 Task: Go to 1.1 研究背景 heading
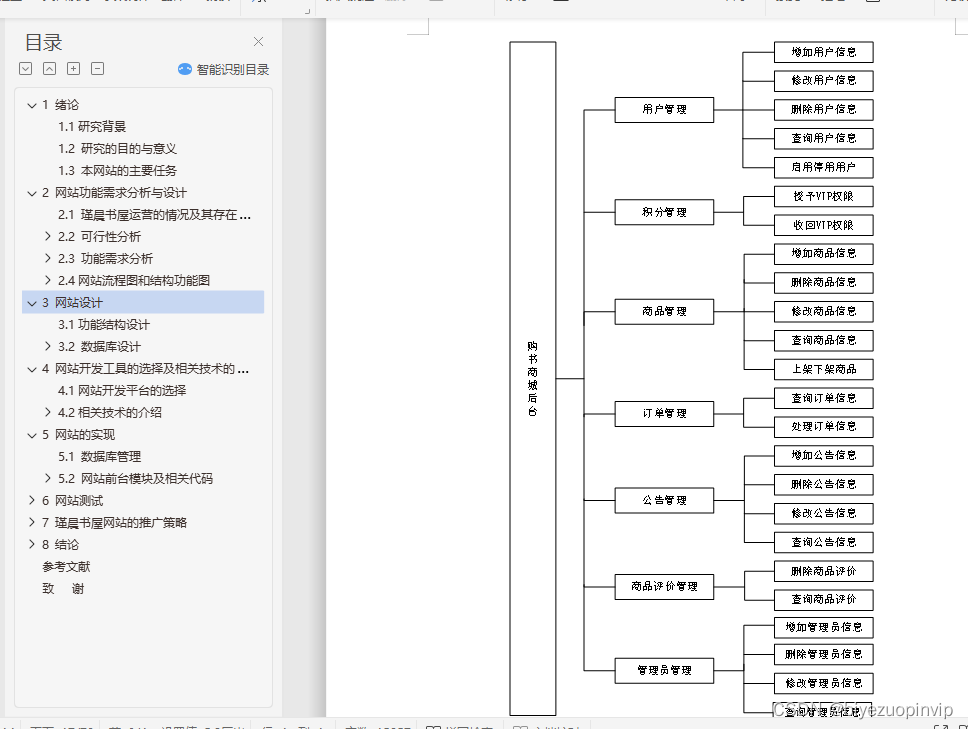click(x=92, y=127)
